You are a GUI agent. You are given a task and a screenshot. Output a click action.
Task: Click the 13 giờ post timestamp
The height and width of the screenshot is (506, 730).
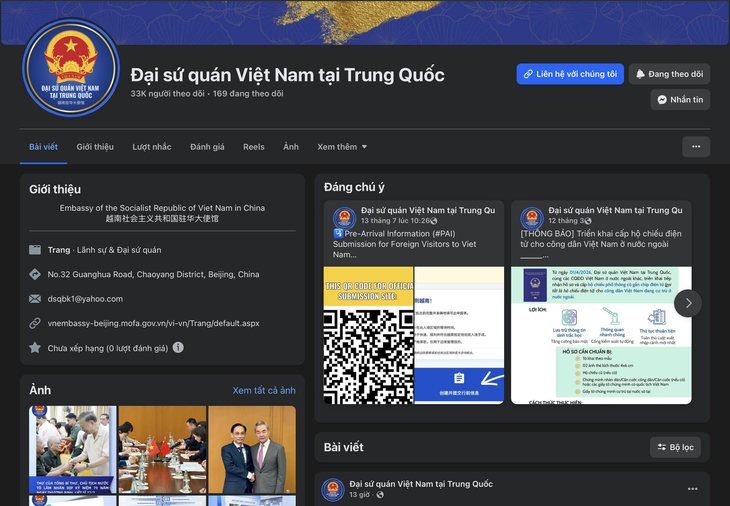pyautogui.click(x=359, y=494)
